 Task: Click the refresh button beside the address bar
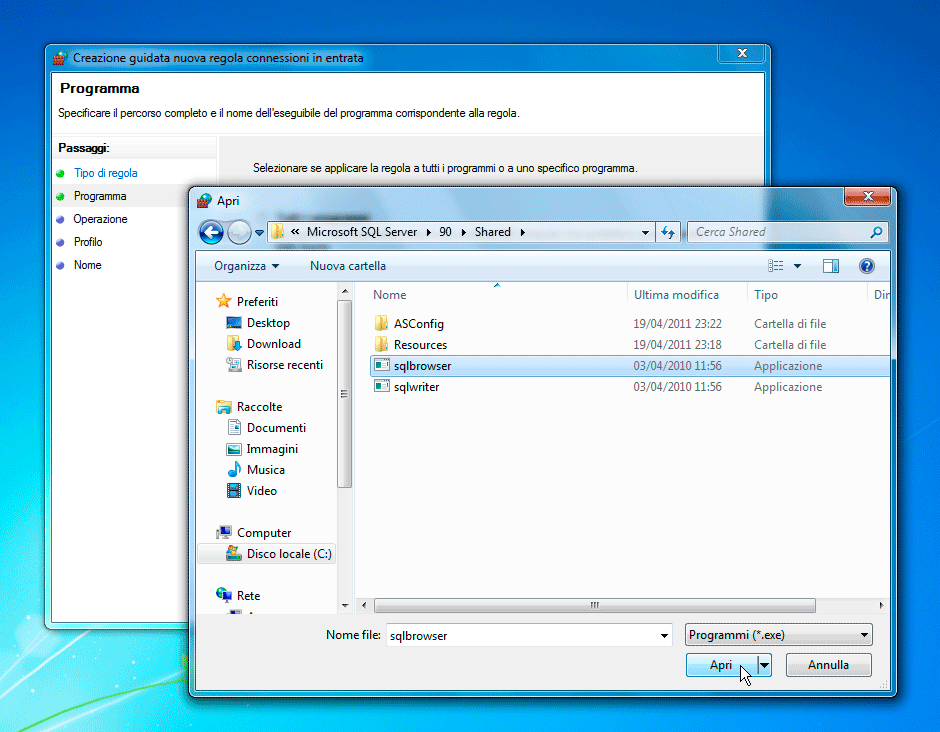(x=668, y=232)
